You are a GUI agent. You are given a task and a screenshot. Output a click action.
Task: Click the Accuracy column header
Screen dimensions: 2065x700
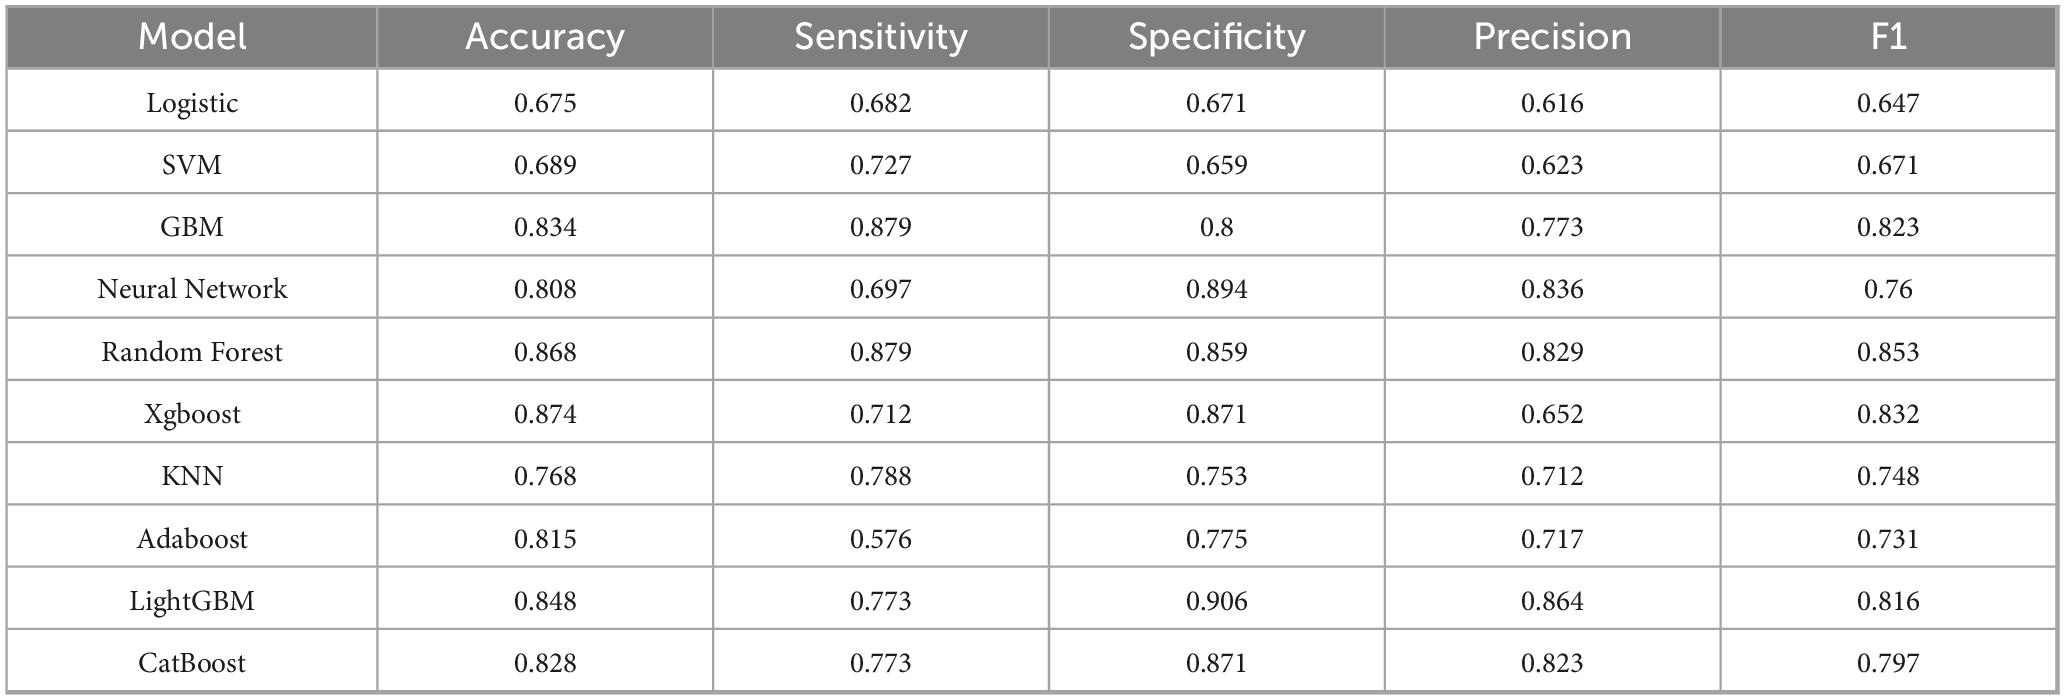point(545,37)
